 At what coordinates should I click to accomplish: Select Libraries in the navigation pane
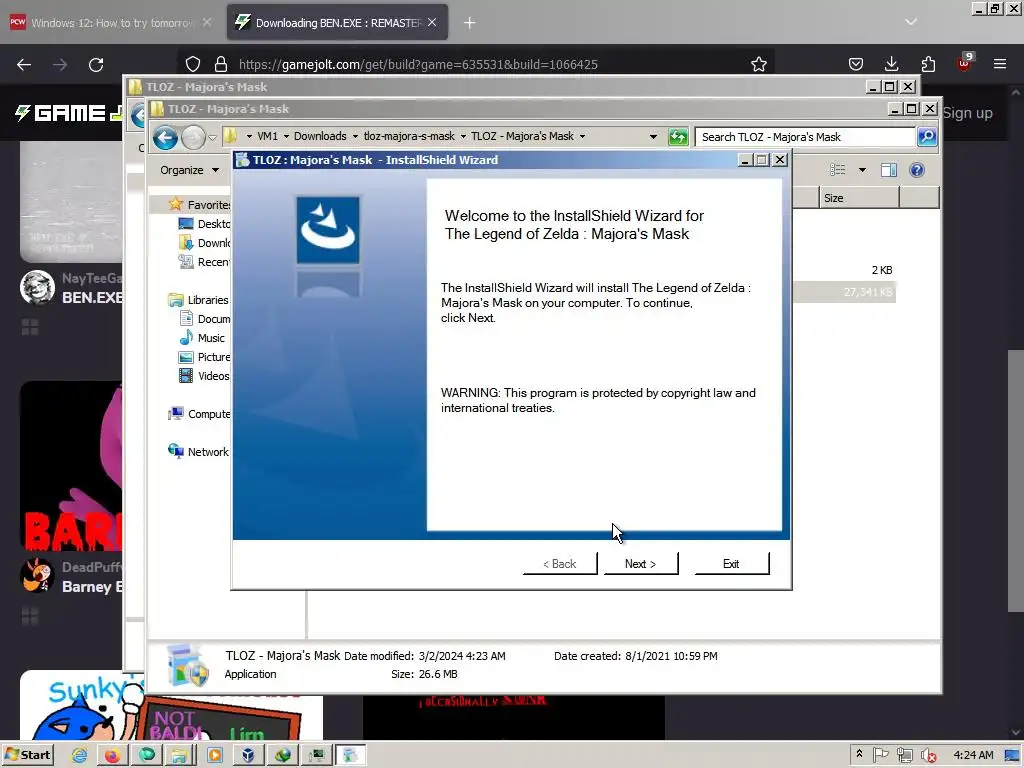click(x=198, y=300)
